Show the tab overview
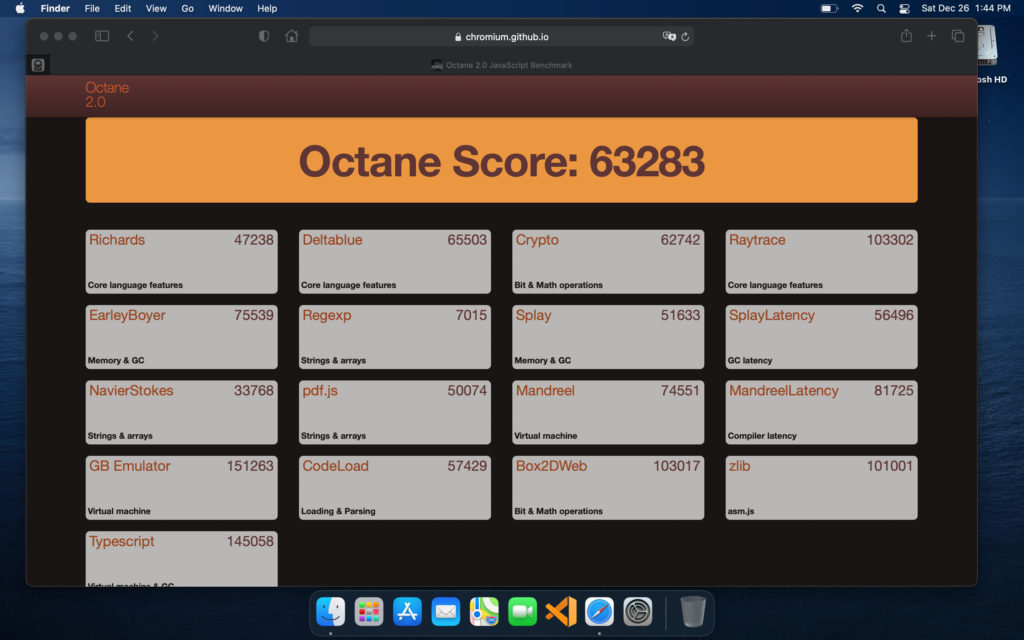 tap(957, 36)
